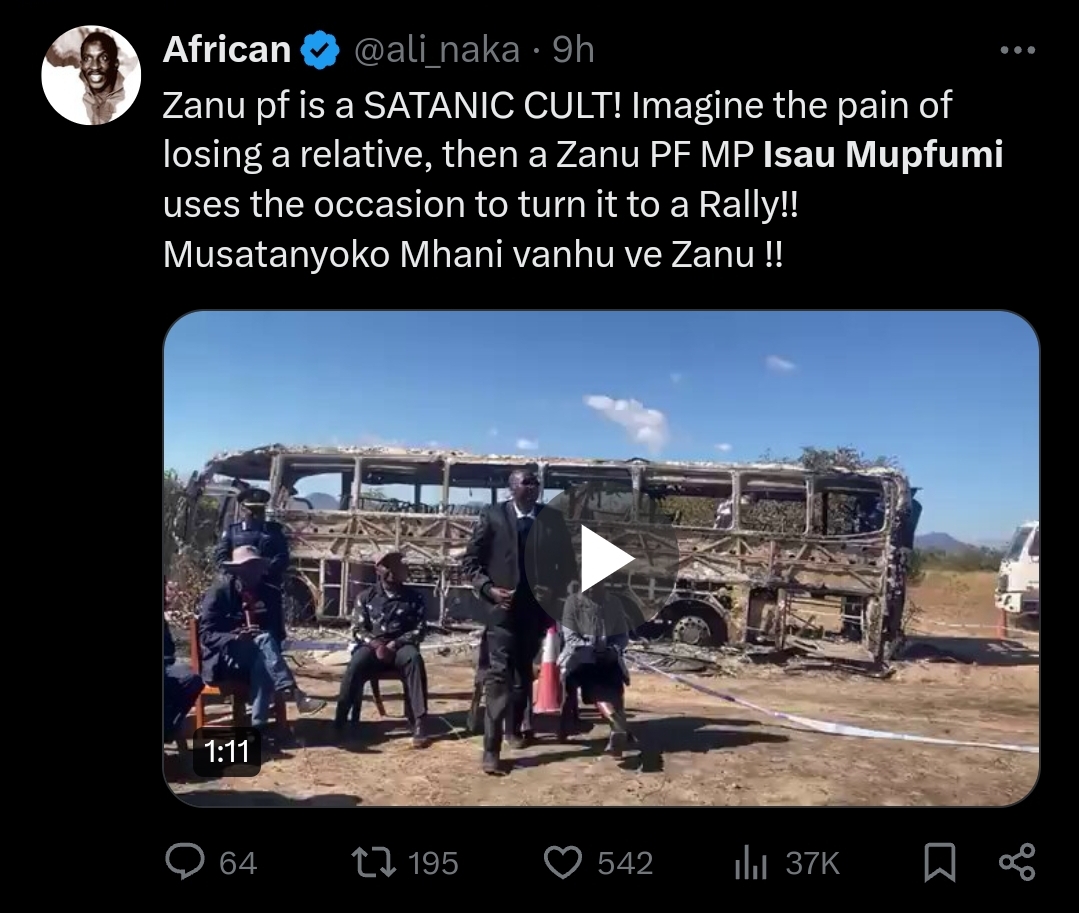The height and width of the screenshot is (913, 1079).
Task: Bookmark this post
Action: tap(939, 862)
